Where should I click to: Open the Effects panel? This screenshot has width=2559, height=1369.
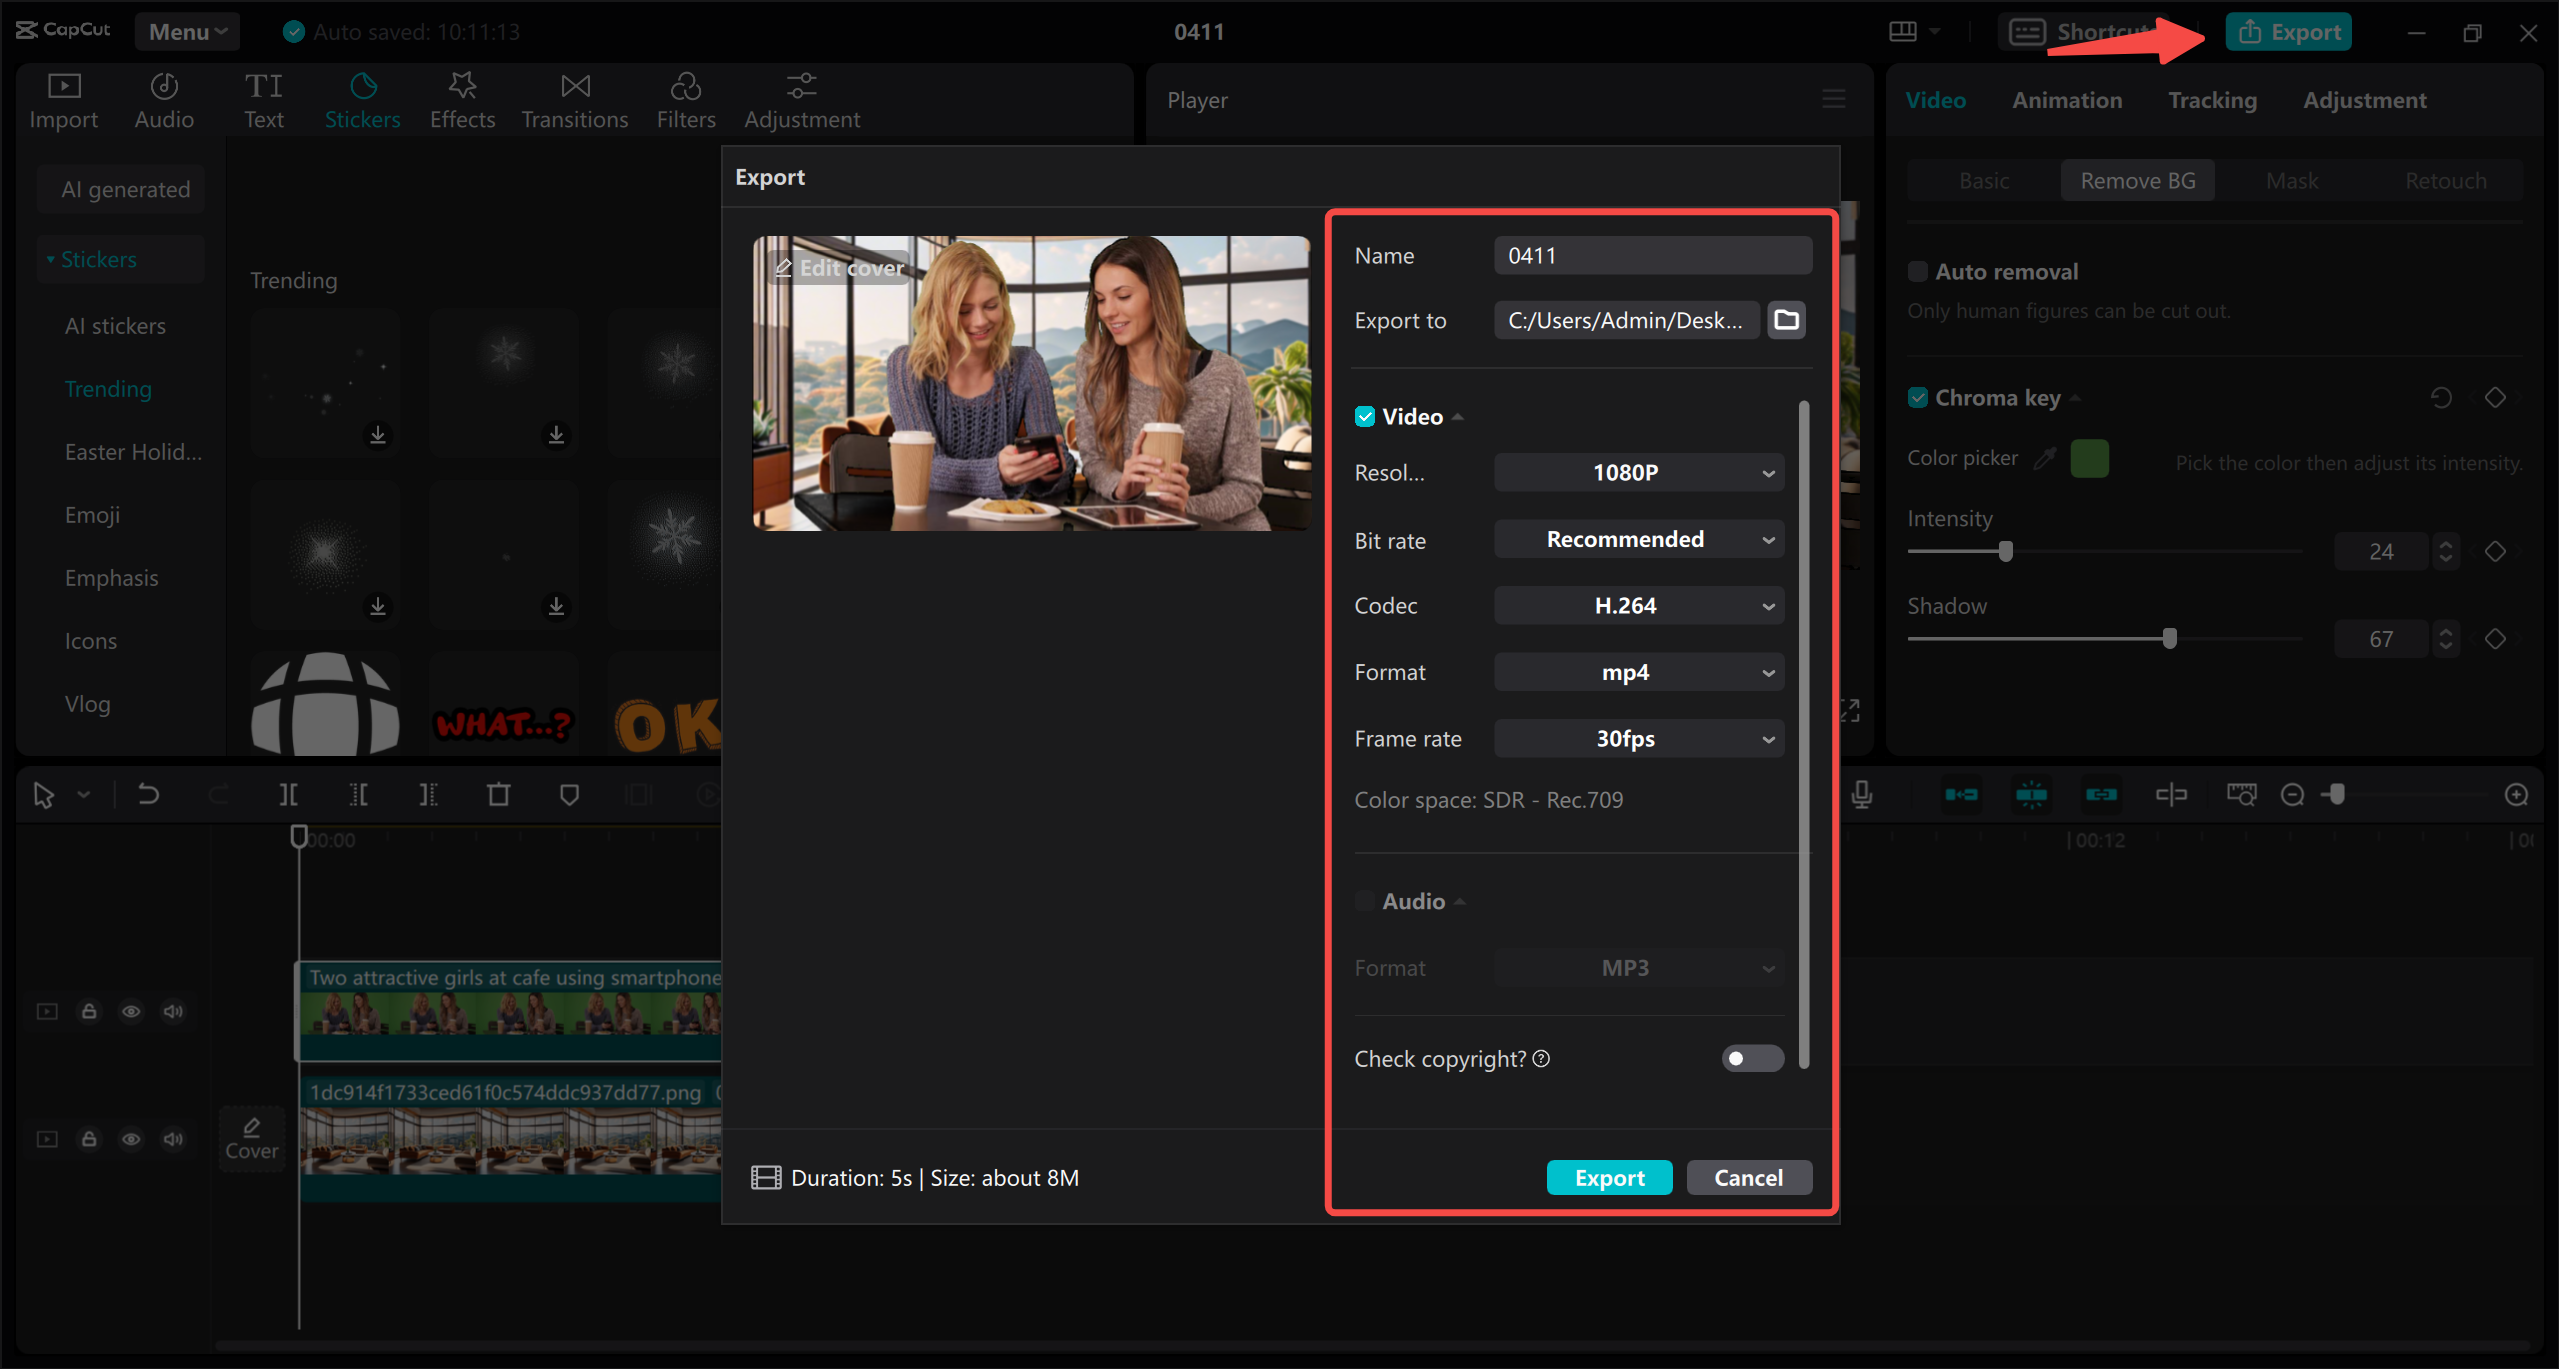coord(461,99)
